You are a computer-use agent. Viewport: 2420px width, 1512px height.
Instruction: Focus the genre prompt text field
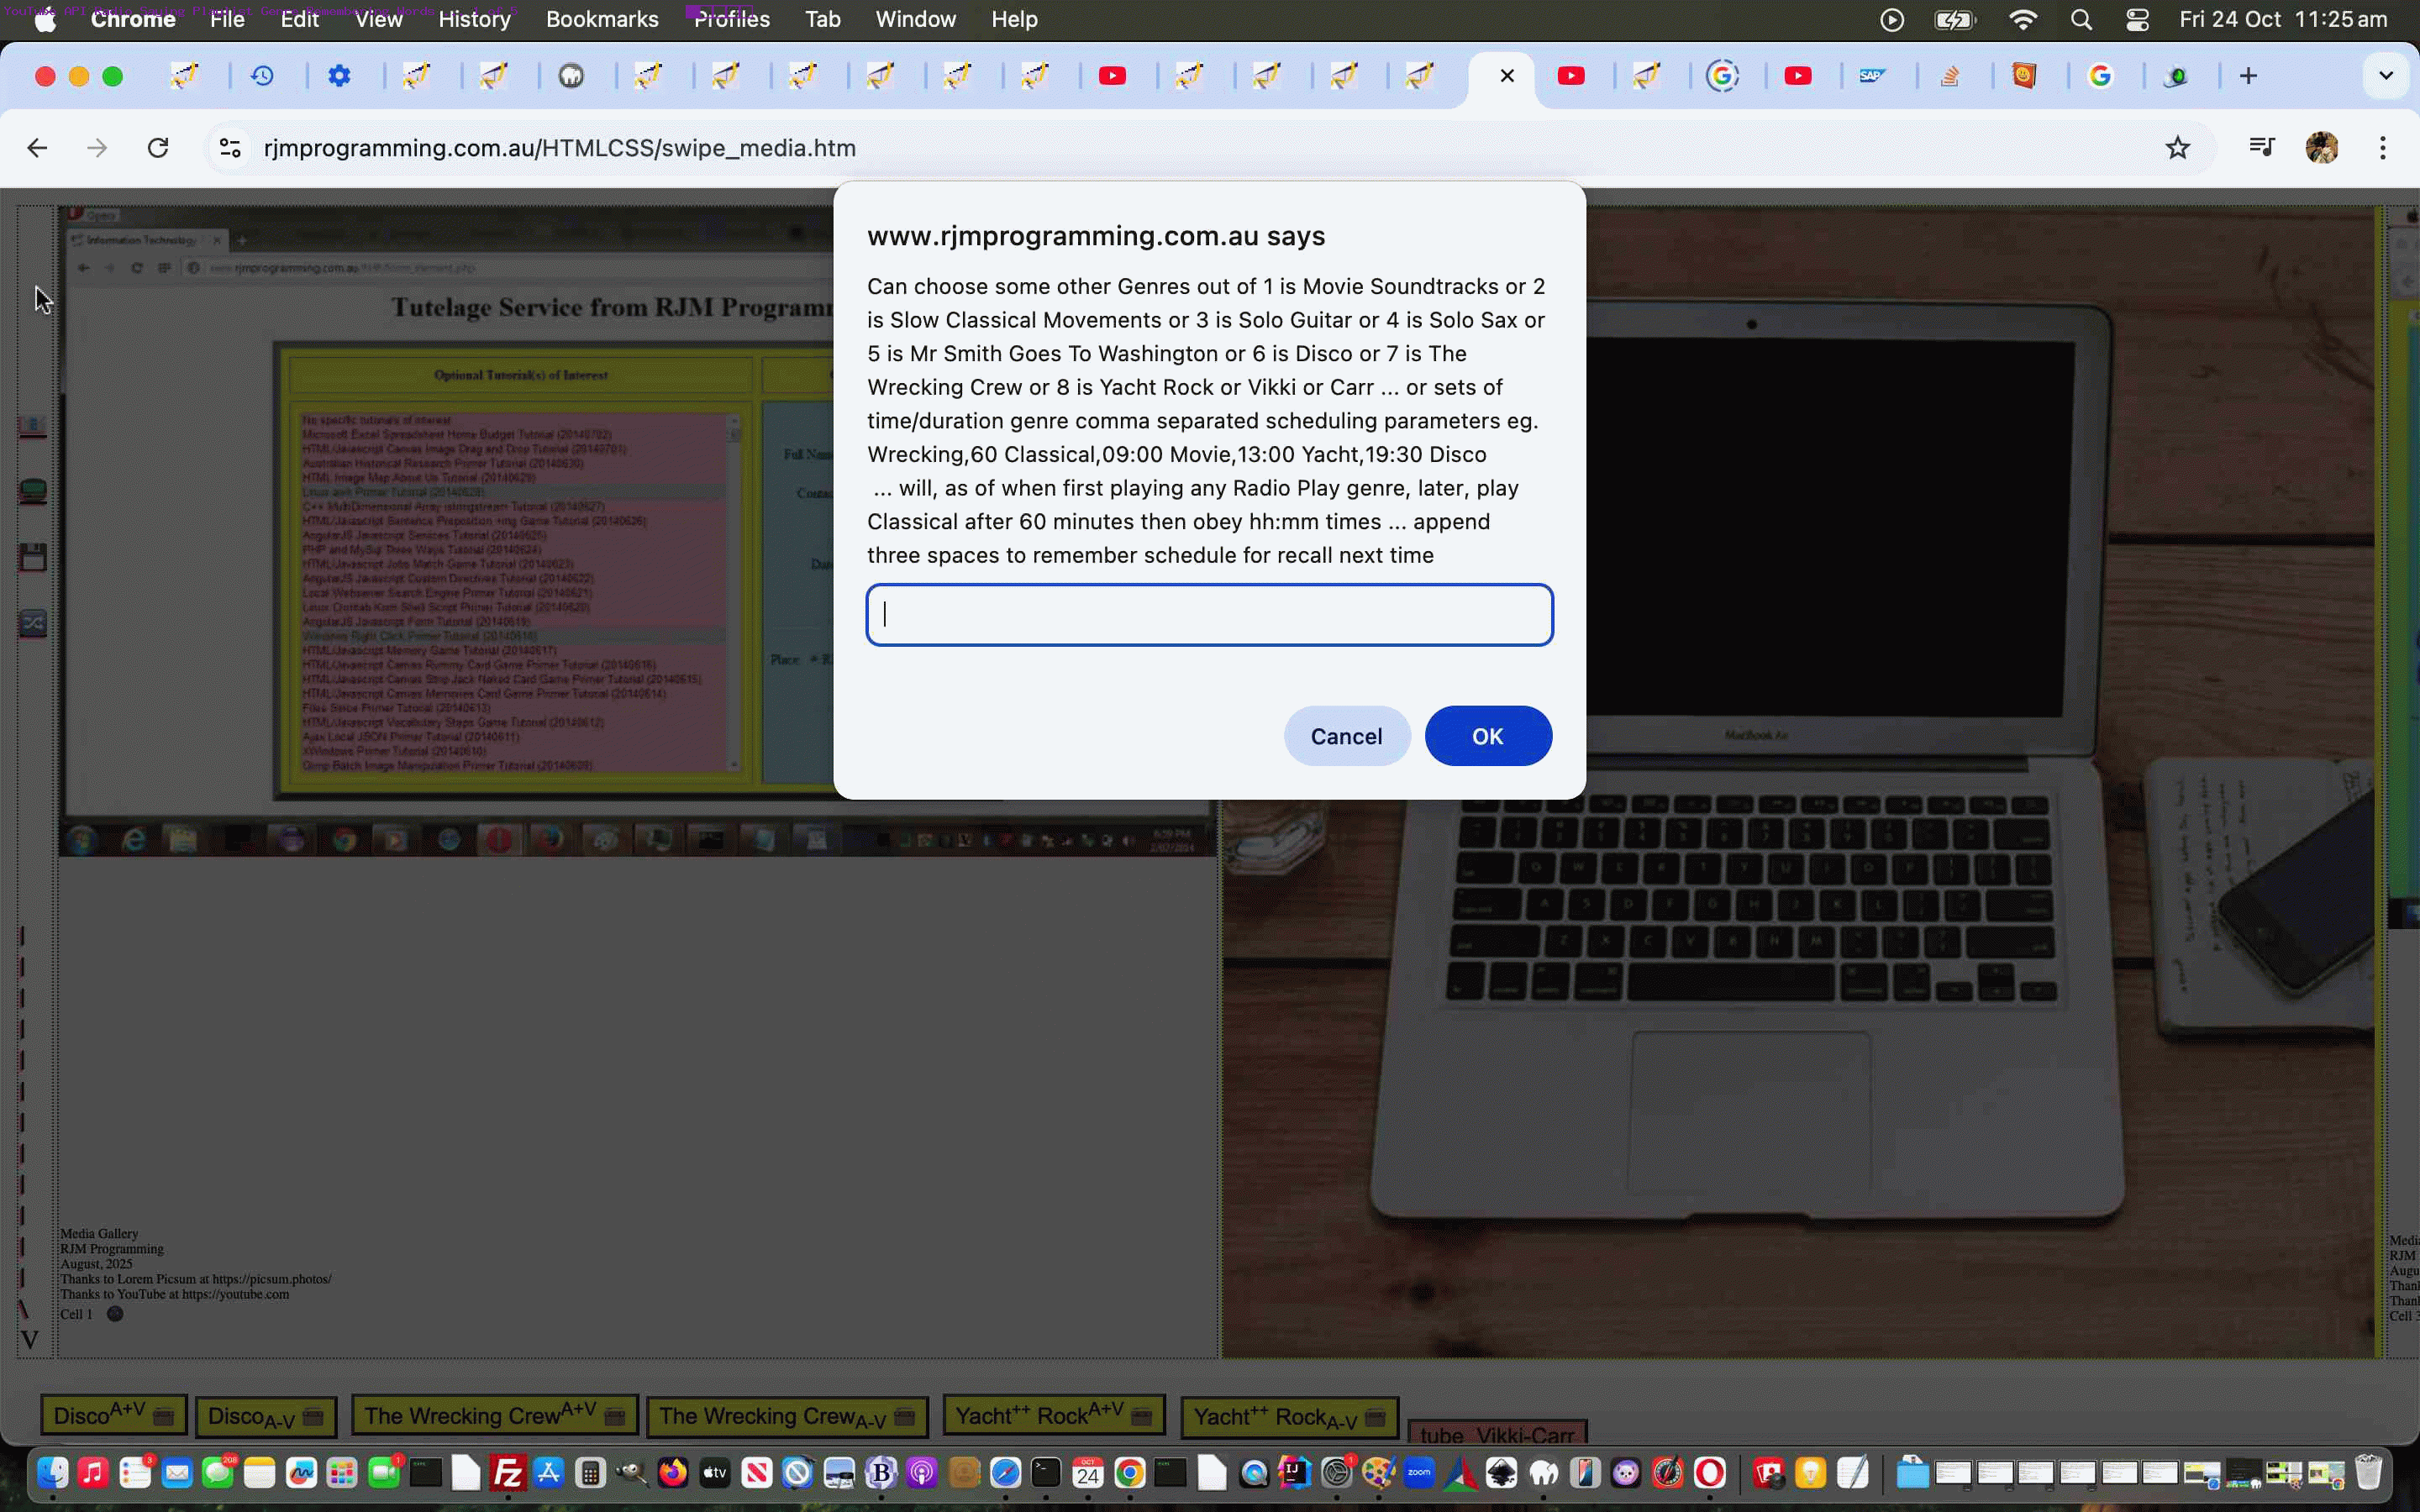click(x=1209, y=615)
